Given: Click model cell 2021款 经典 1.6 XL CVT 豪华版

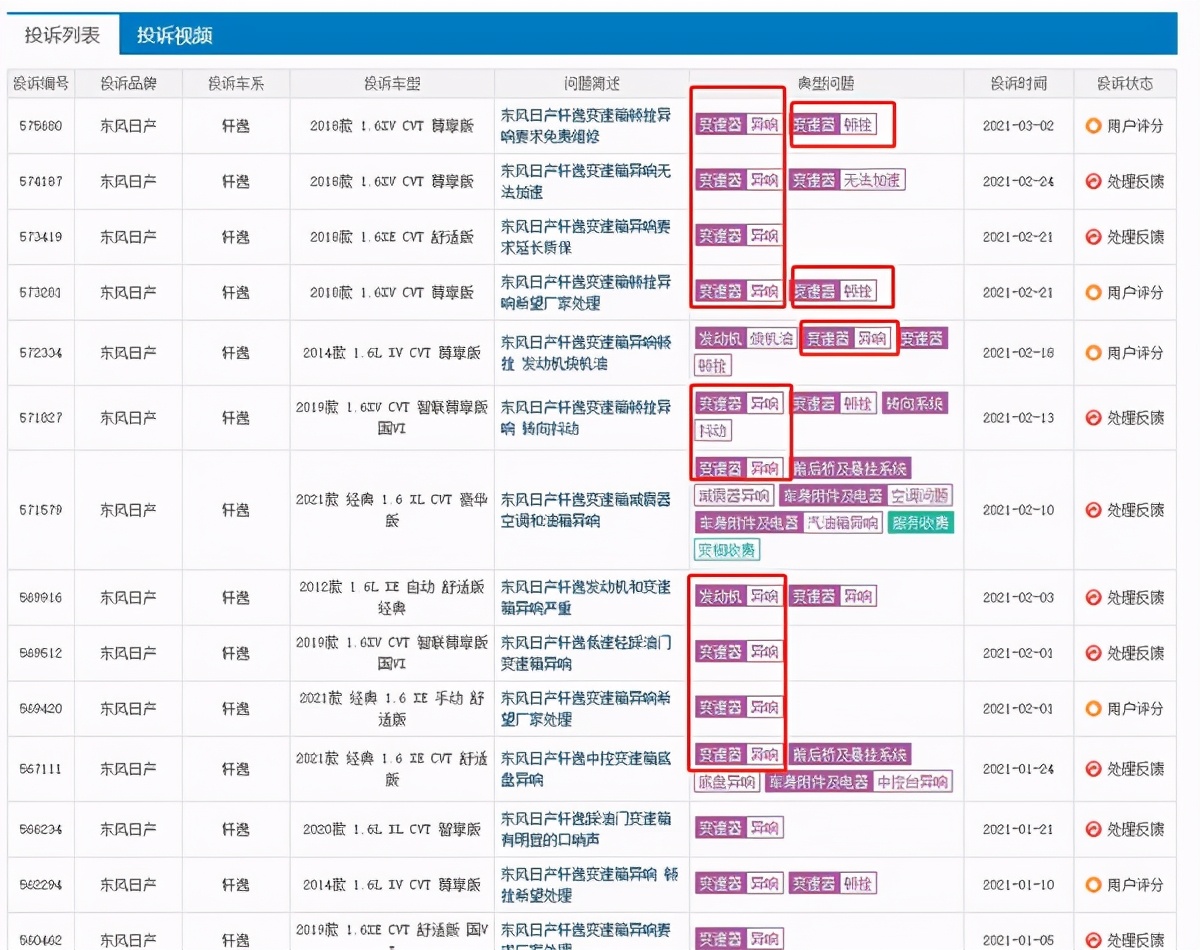Looking at the screenshot, I should click(392, 509).
